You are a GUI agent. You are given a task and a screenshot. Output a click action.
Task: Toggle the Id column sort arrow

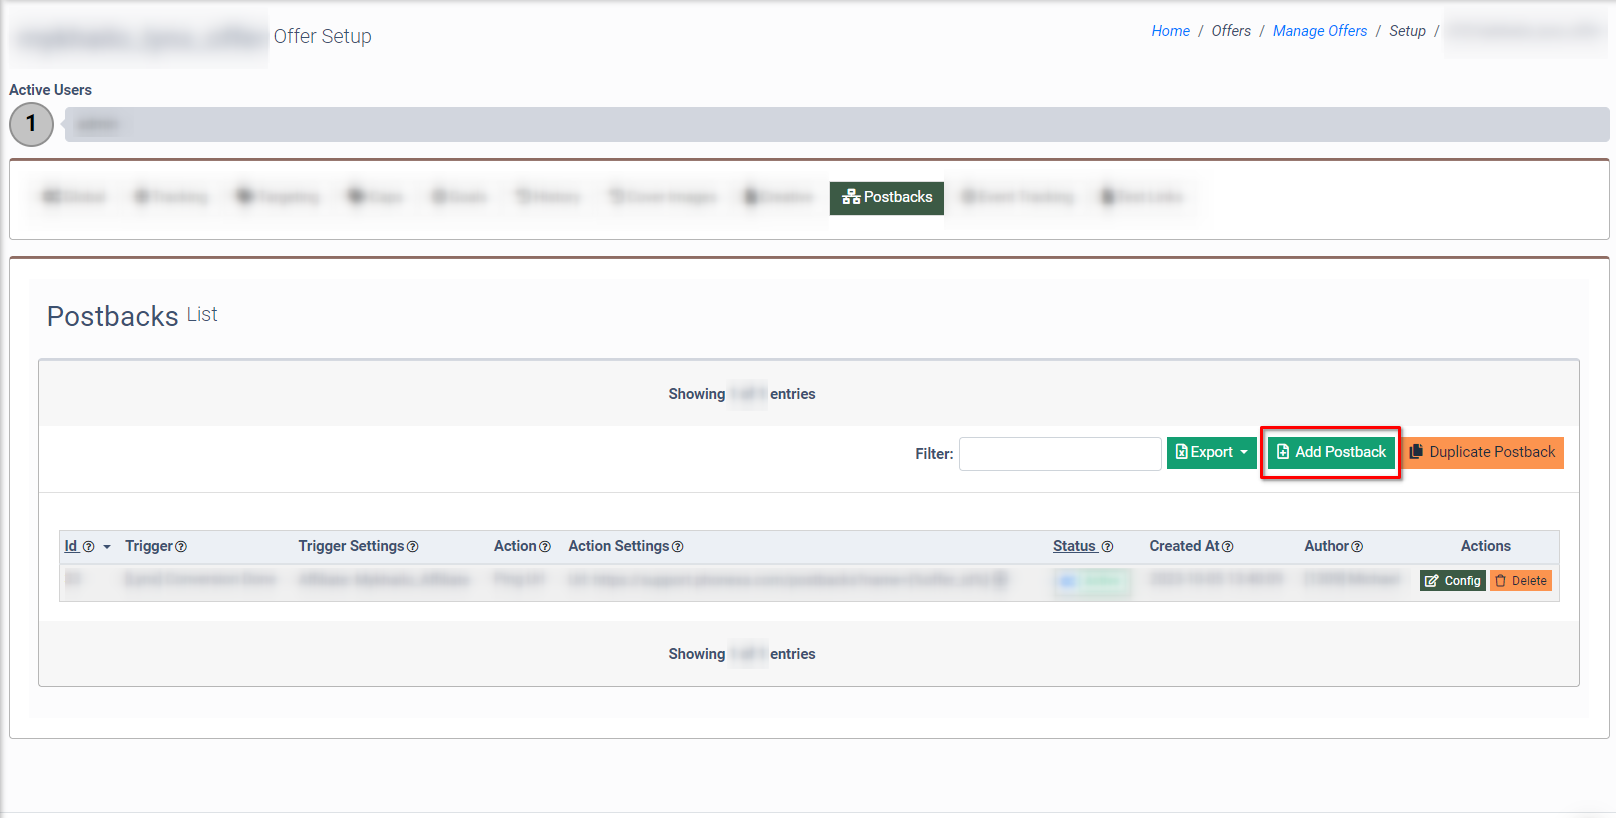click(107, 547)
